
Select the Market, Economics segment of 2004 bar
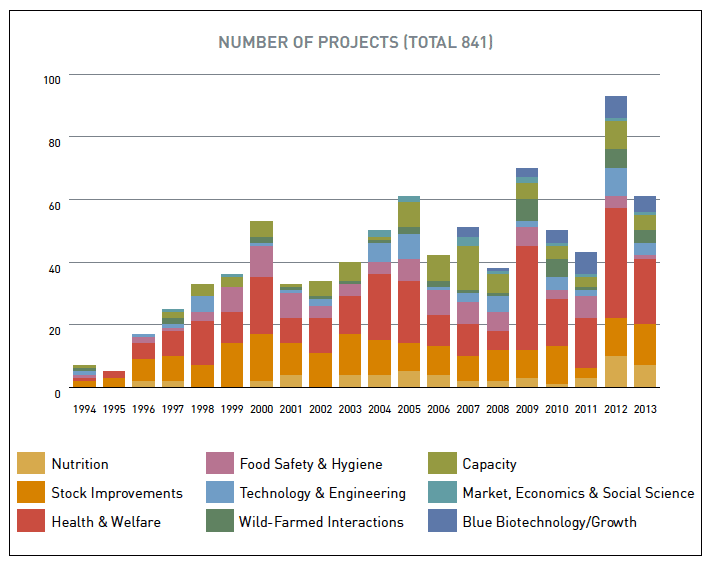(x=380, y=233)
